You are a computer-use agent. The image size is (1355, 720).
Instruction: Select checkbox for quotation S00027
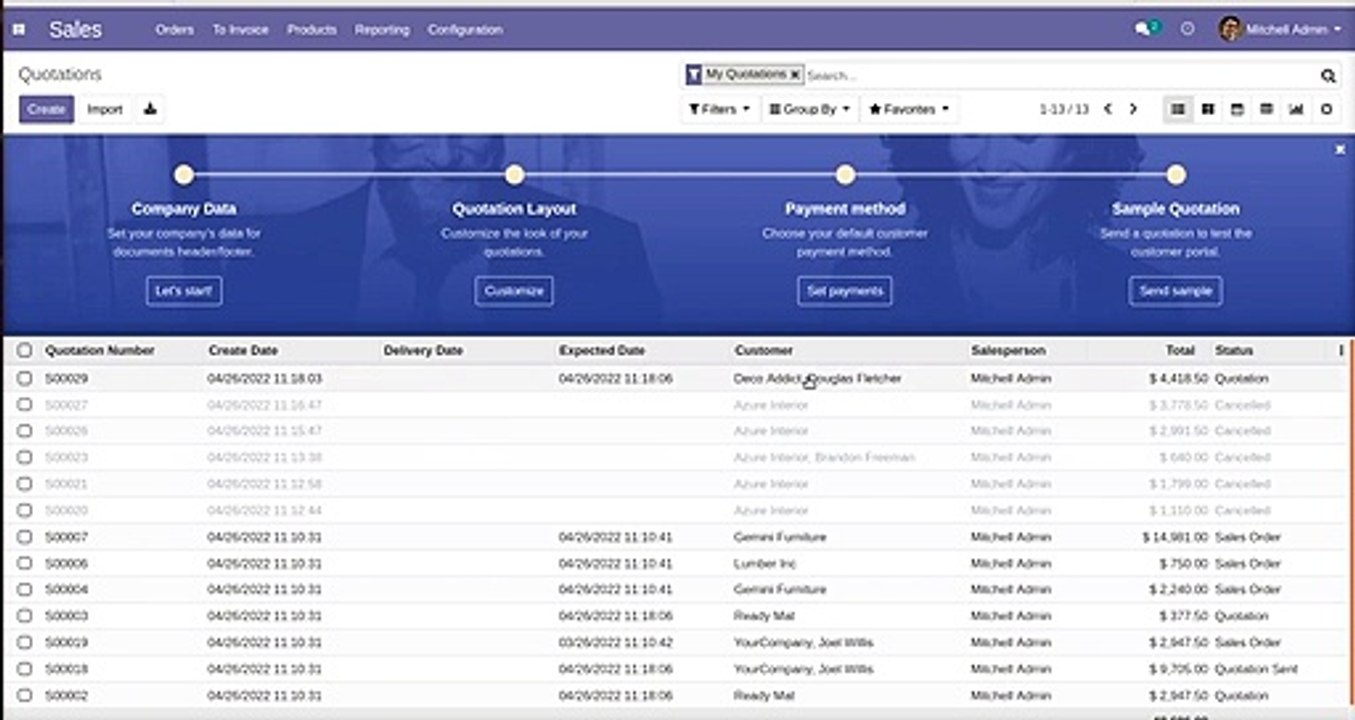pyautogui.click(x=25, y=405)
